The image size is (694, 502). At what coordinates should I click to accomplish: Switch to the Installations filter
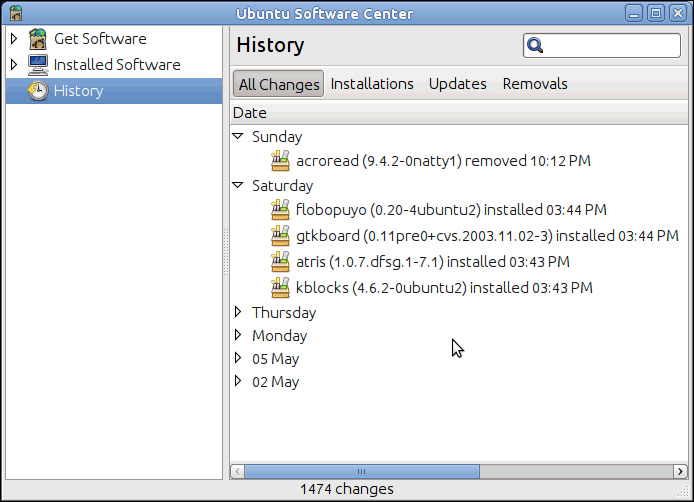point(372,84)
